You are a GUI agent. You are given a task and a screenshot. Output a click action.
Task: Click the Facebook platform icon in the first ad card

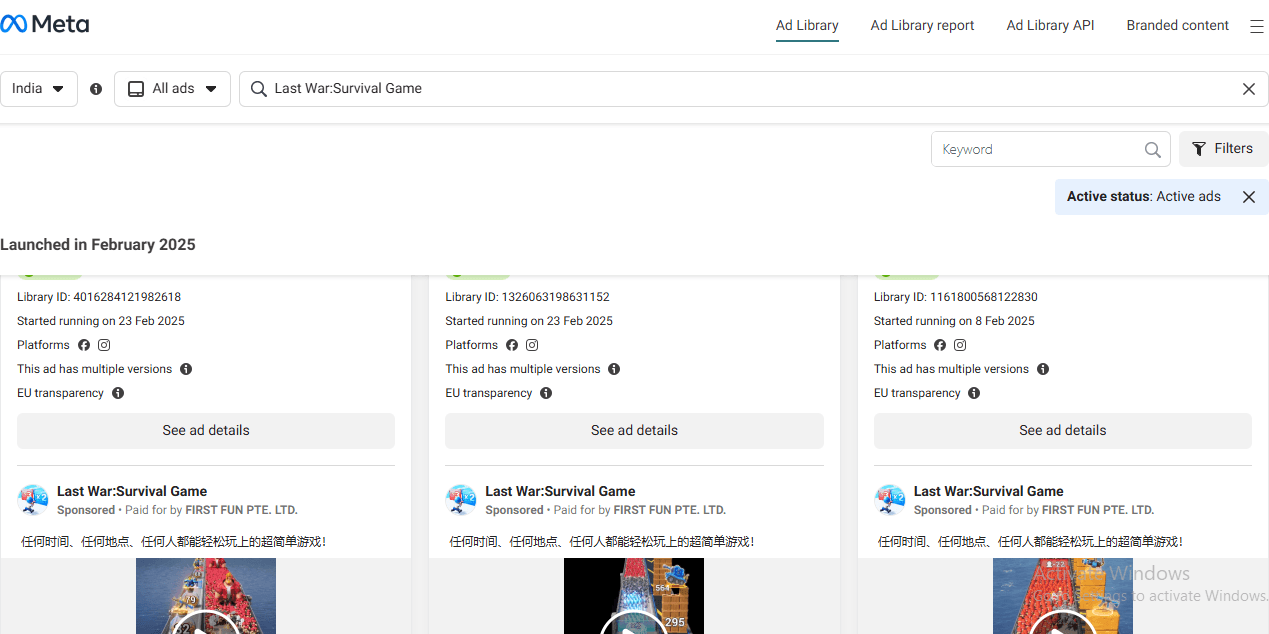pyautogui.click(x=84, y=345)
